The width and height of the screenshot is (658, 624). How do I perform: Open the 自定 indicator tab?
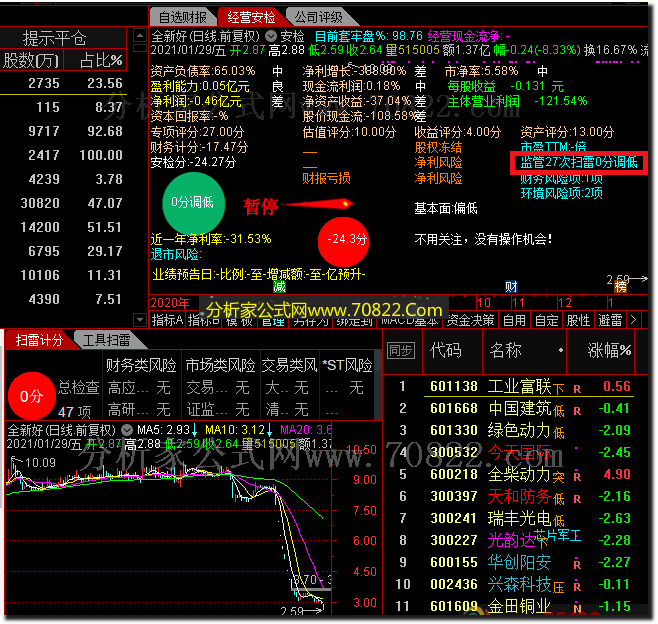point(546,321)
